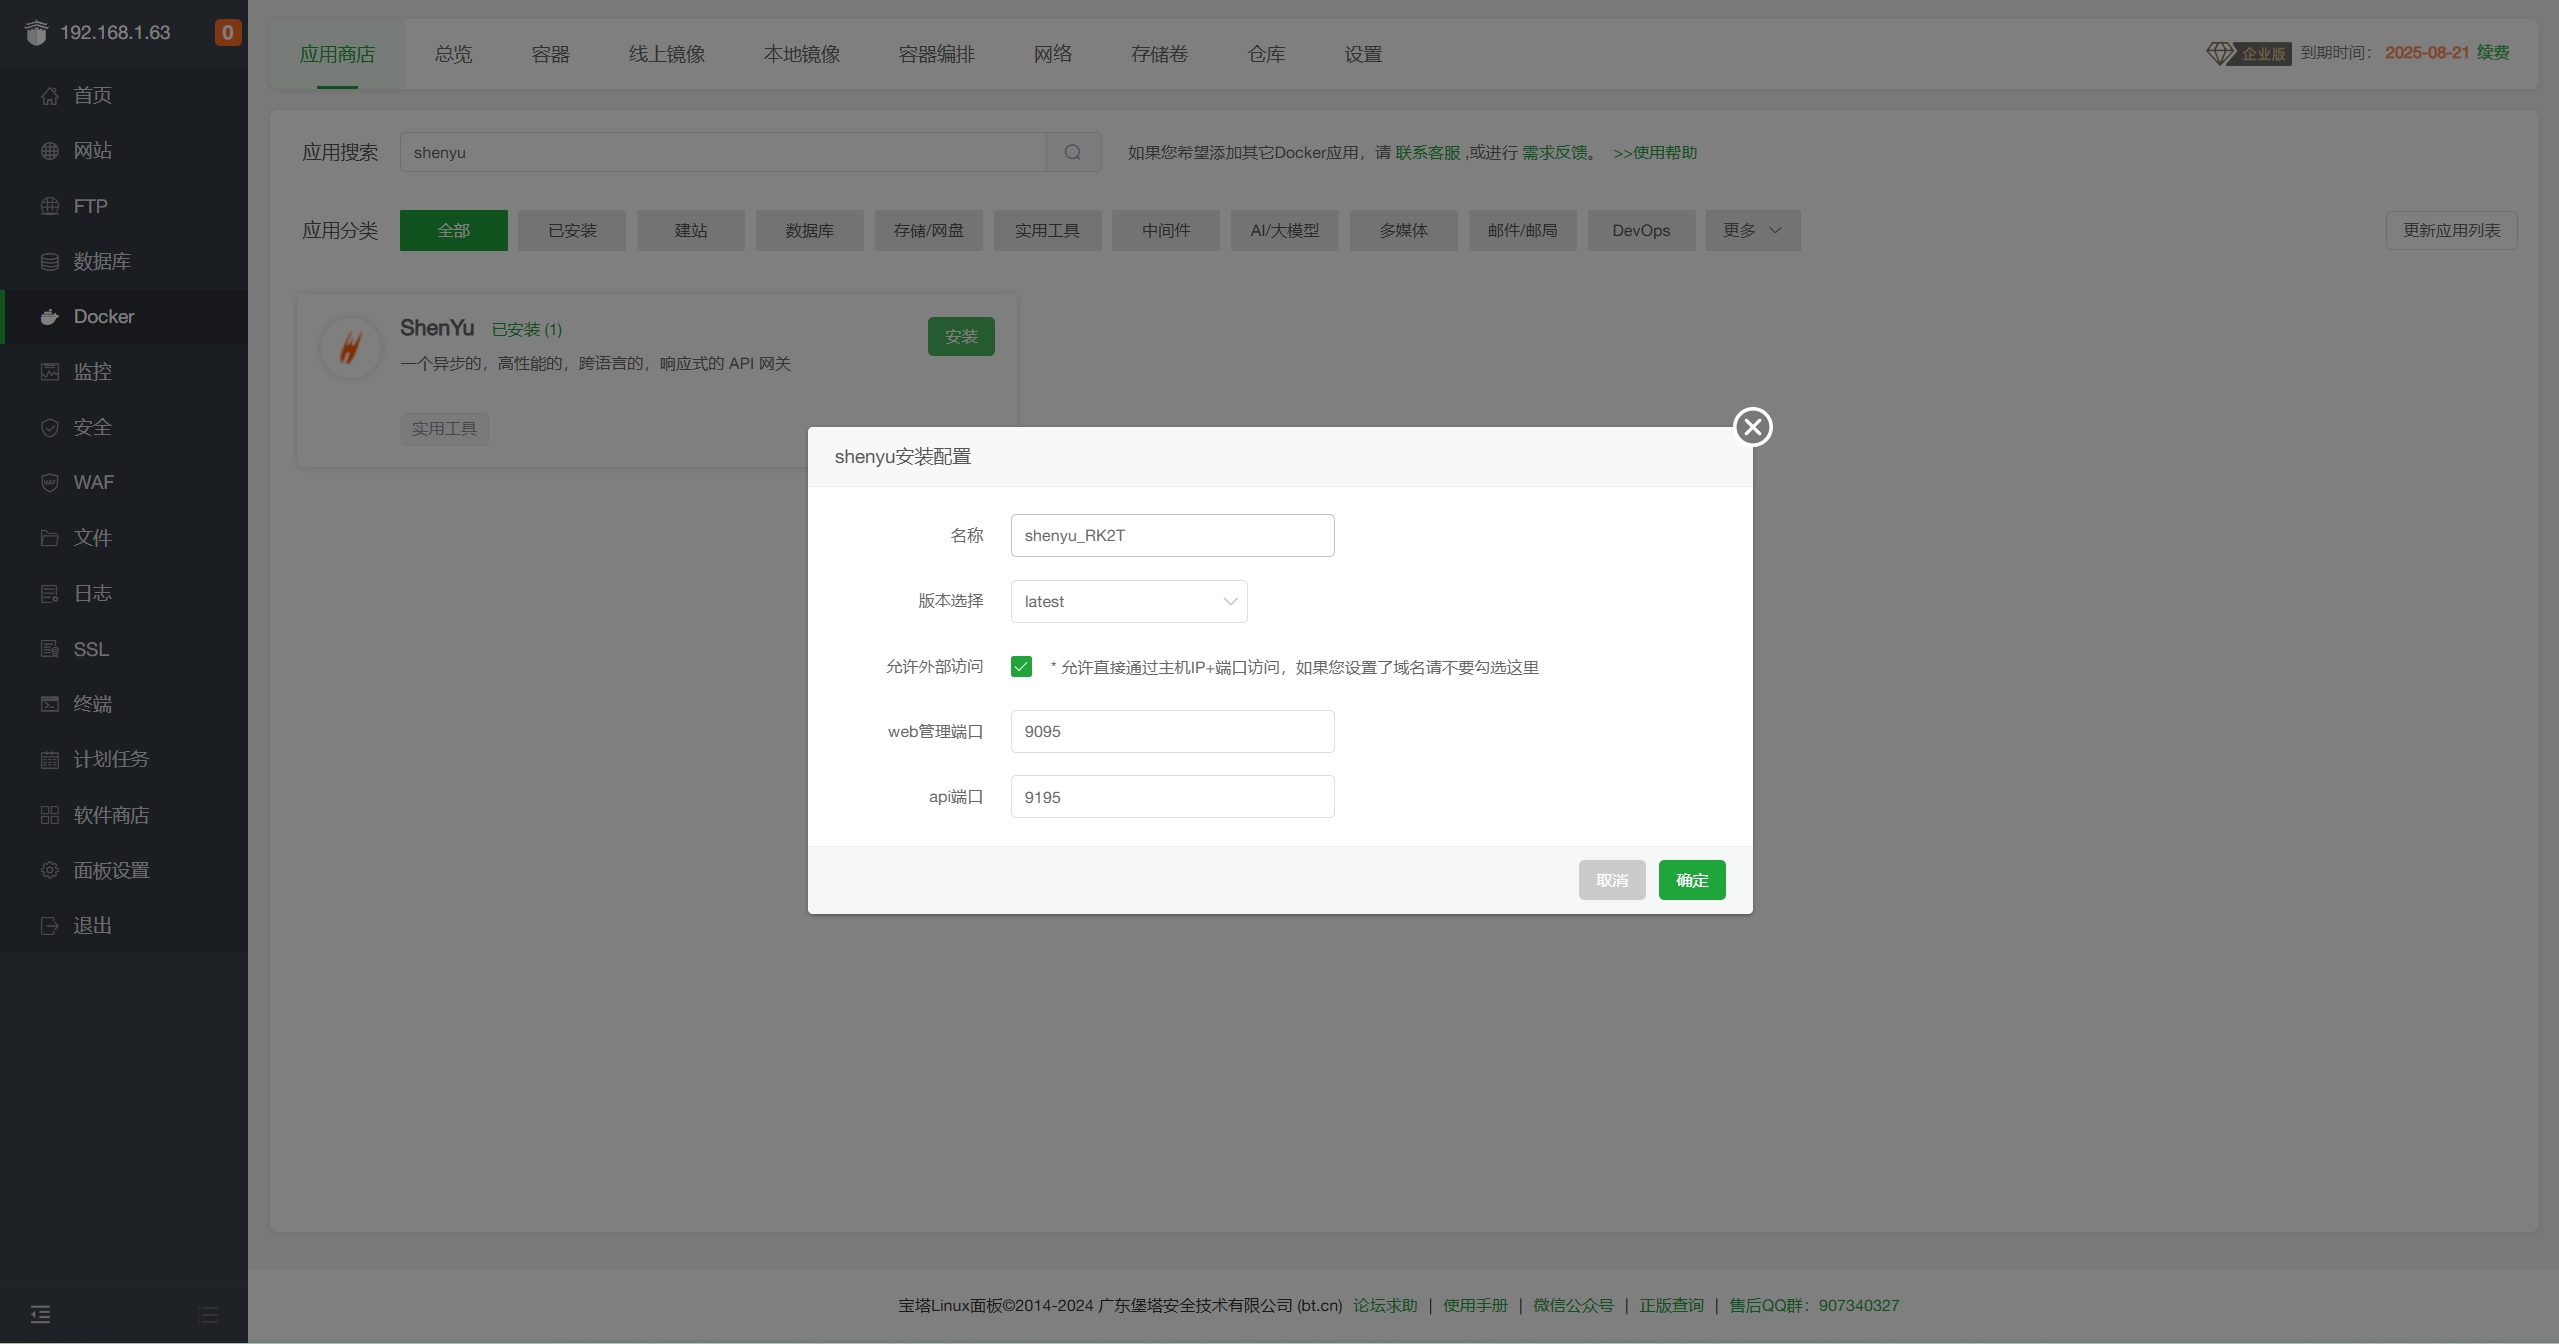This screenshot has width=2559, height=1344.
Task: Click the software store grid icon
Action: (x=49, y=815)
